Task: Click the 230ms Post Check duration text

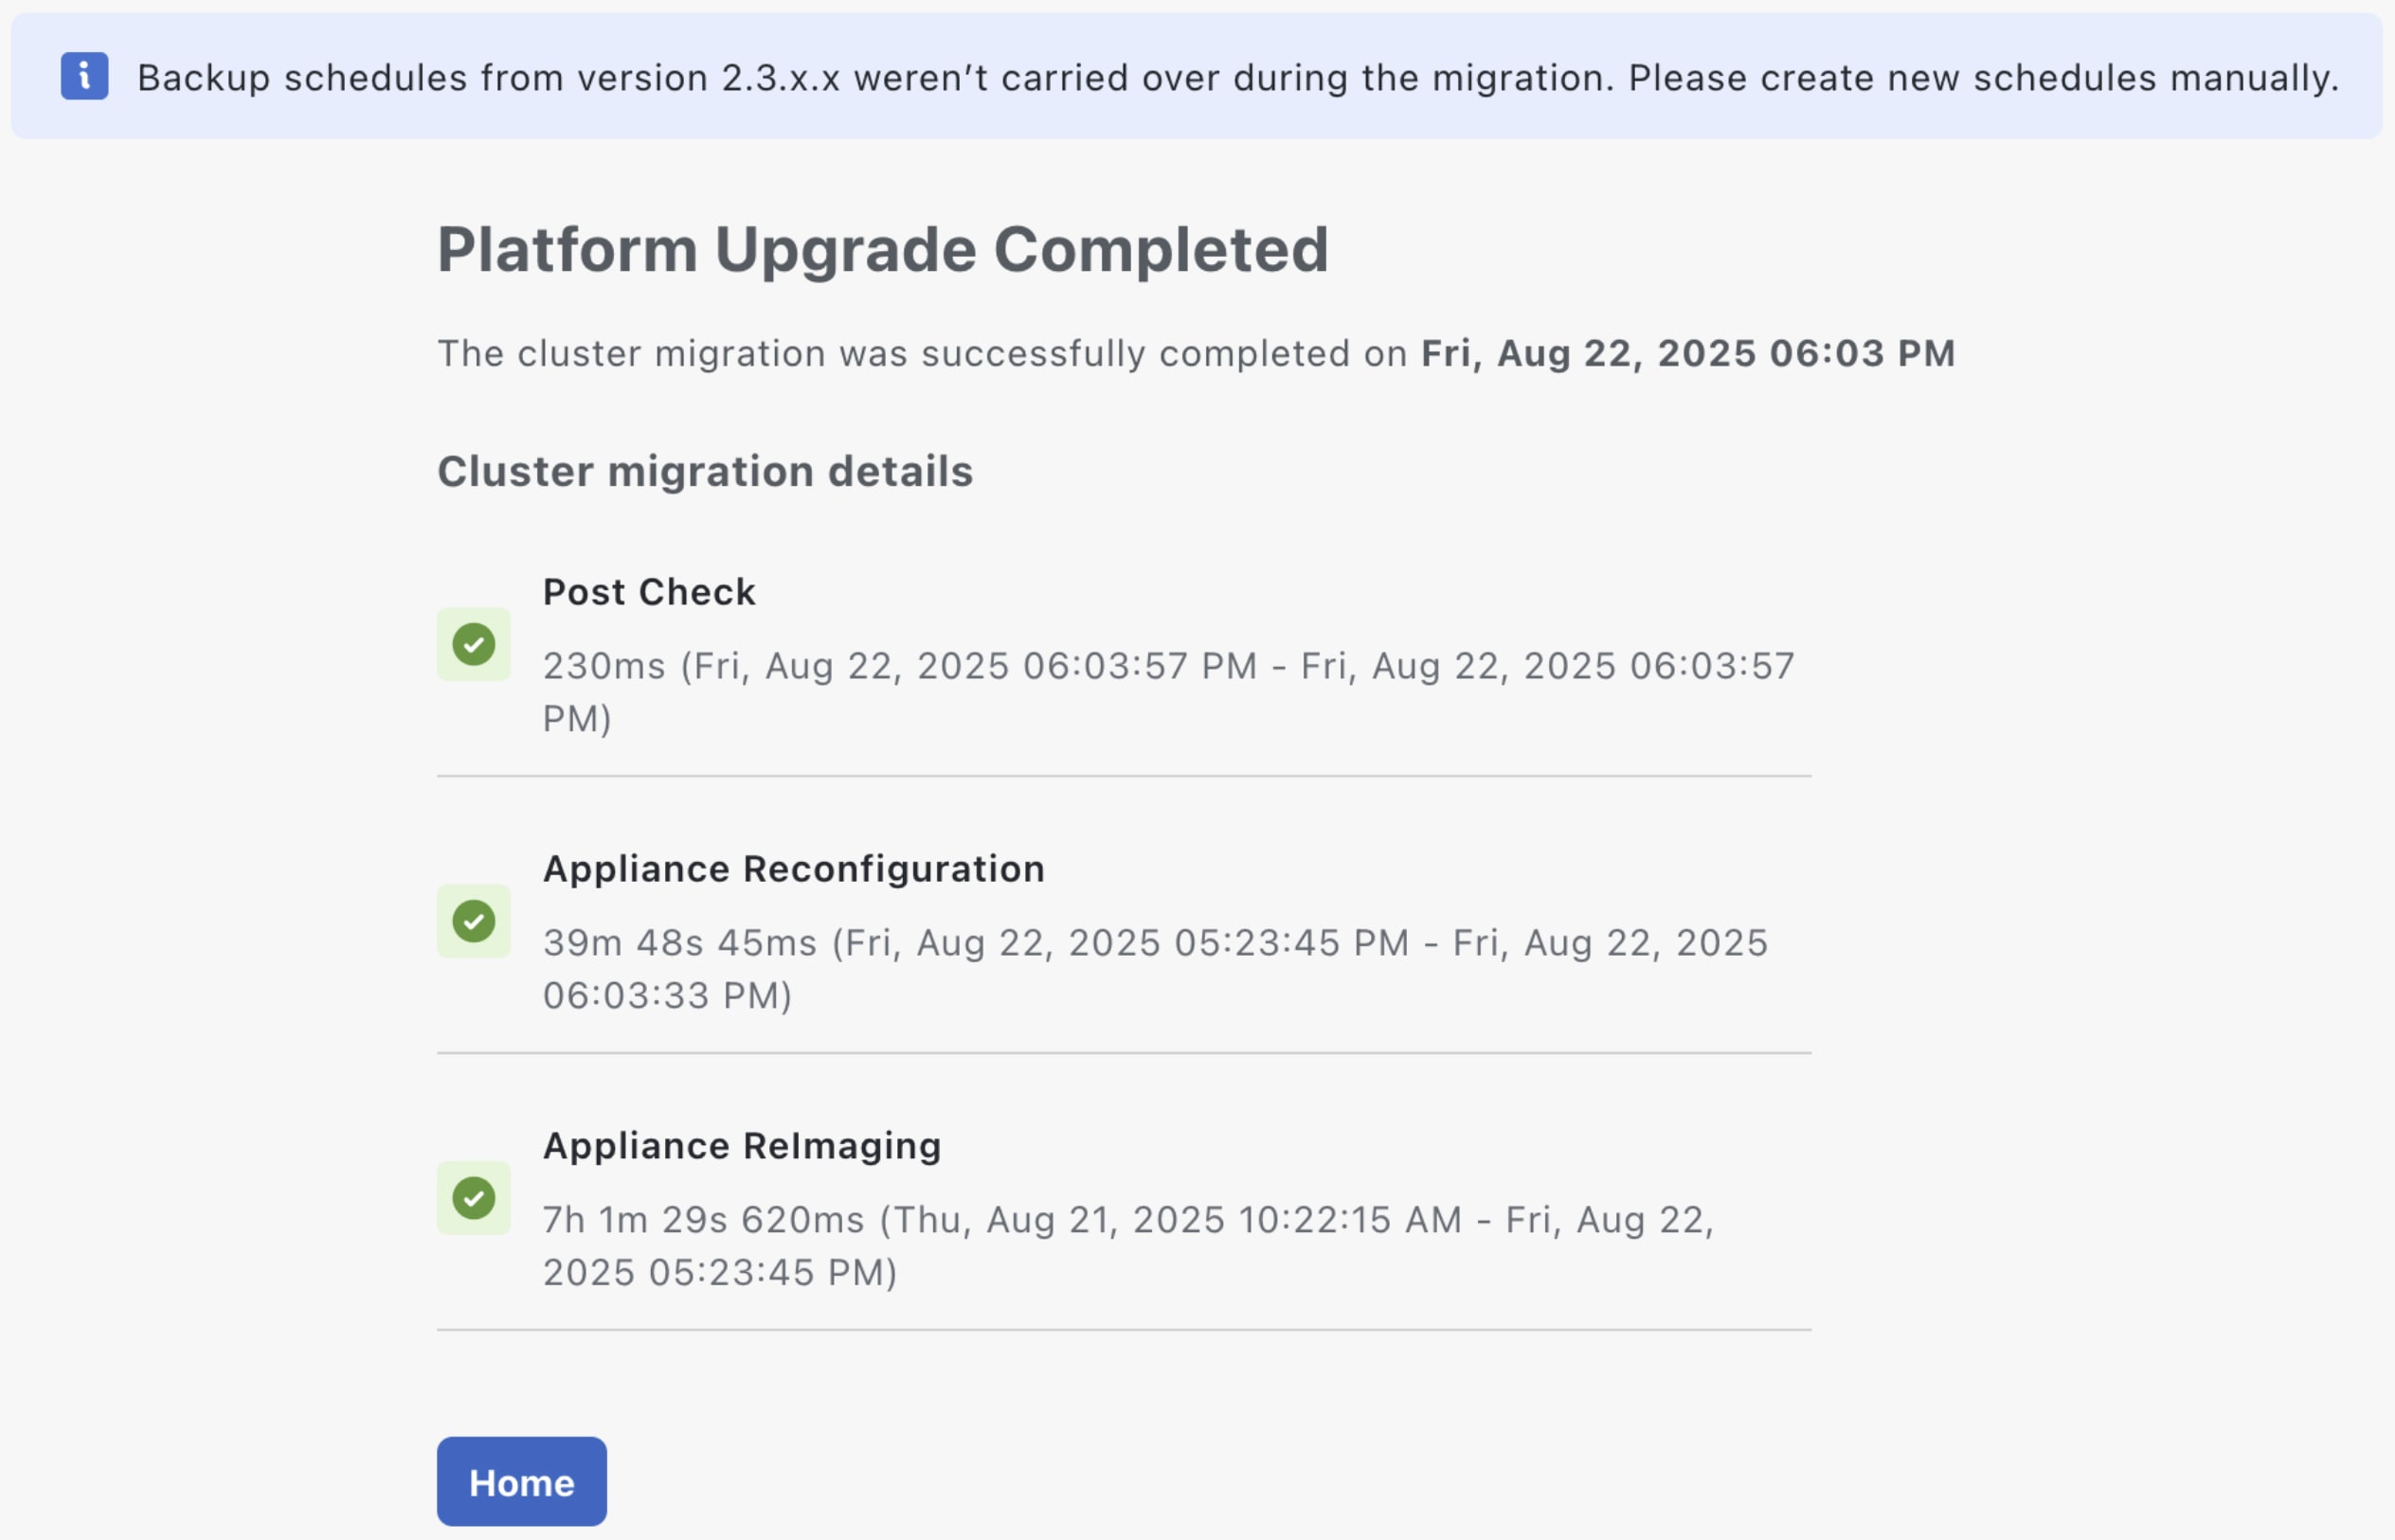Action: (x=604, y=666)
